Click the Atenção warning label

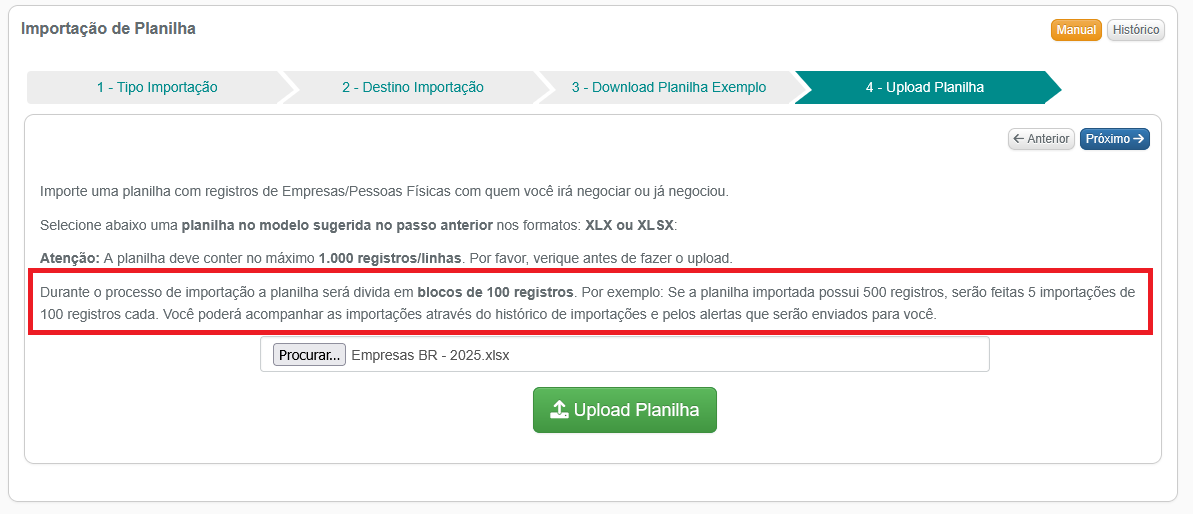click(69, 258)
